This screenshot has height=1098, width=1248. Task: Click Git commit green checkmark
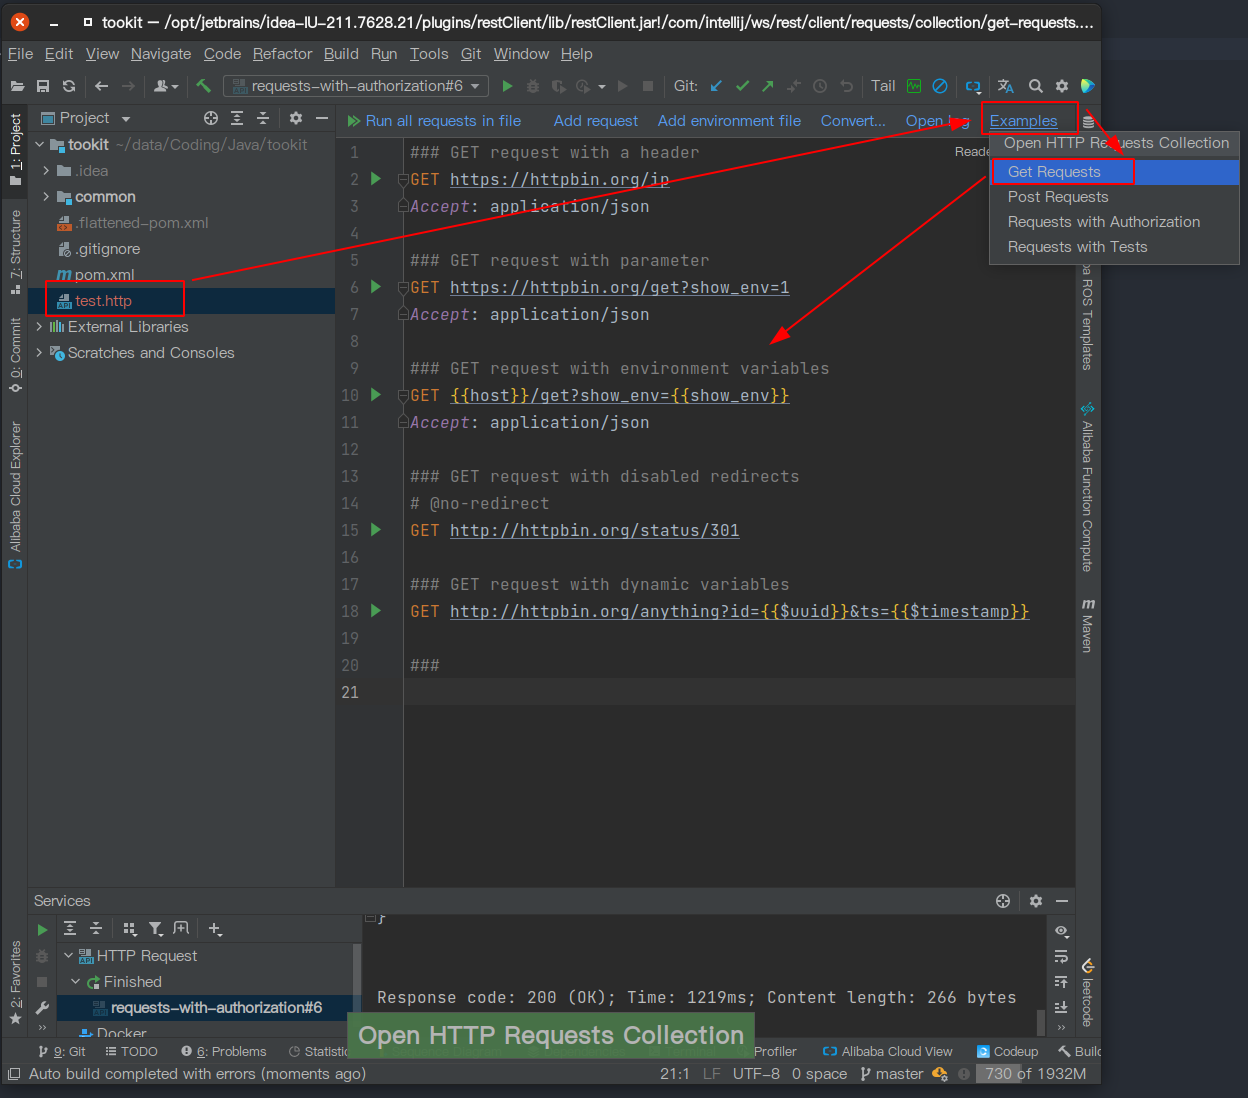point(742,86)
